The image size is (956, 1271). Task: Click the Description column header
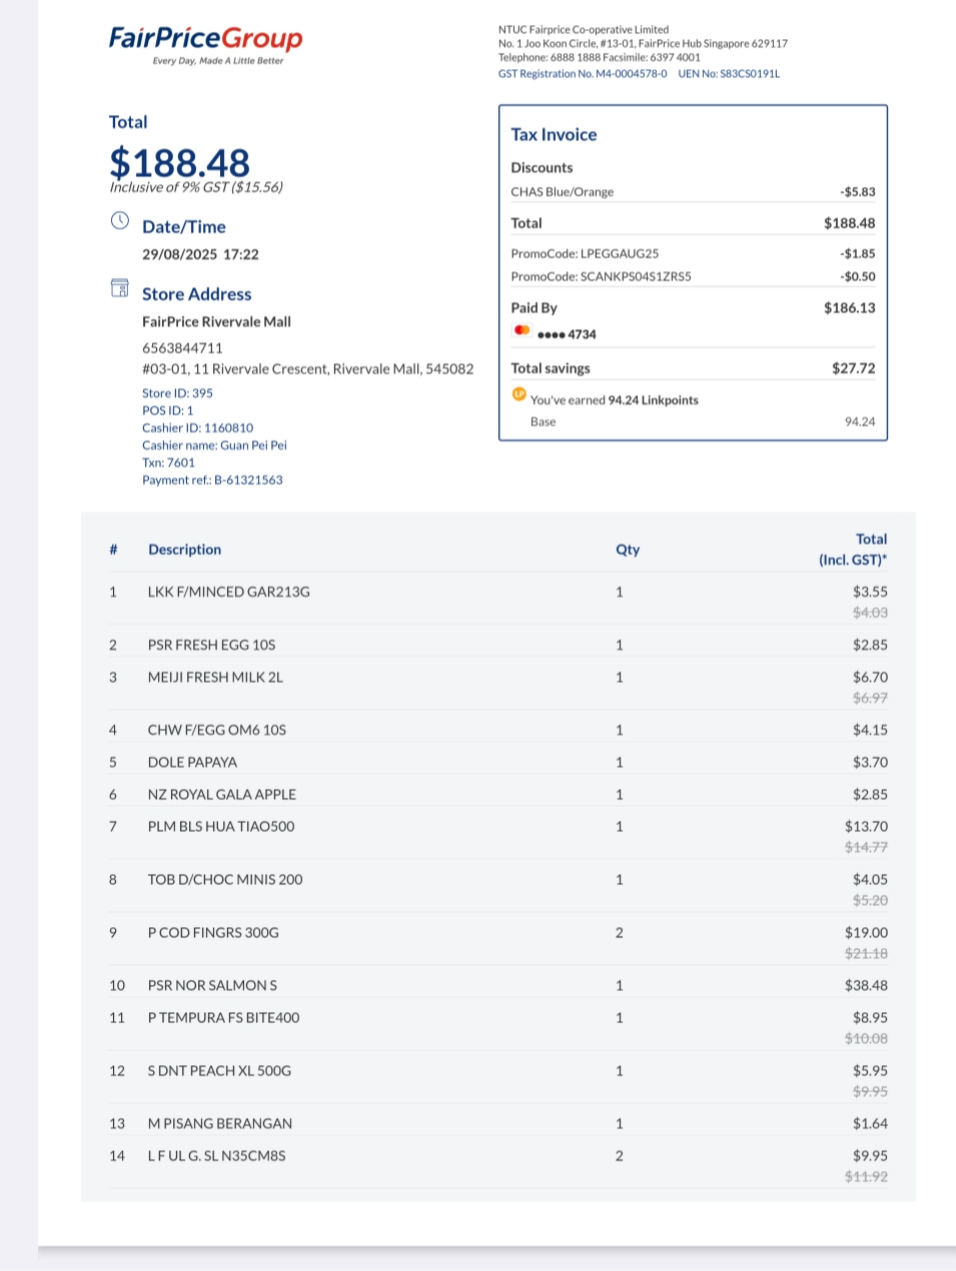tap(185, 549)
